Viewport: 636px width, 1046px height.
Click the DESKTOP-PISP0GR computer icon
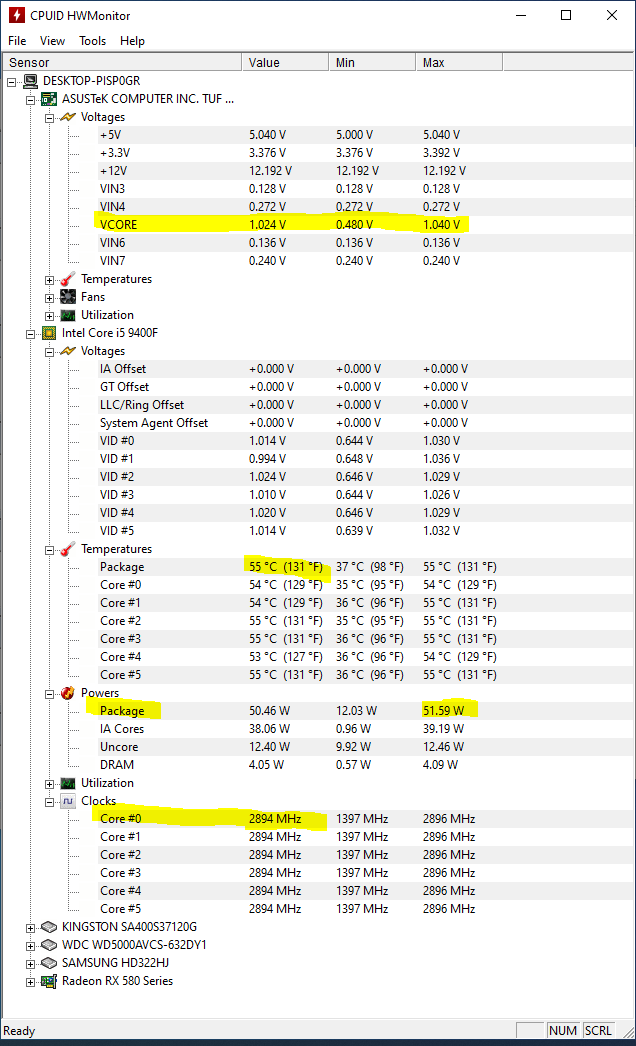(31, 81)
